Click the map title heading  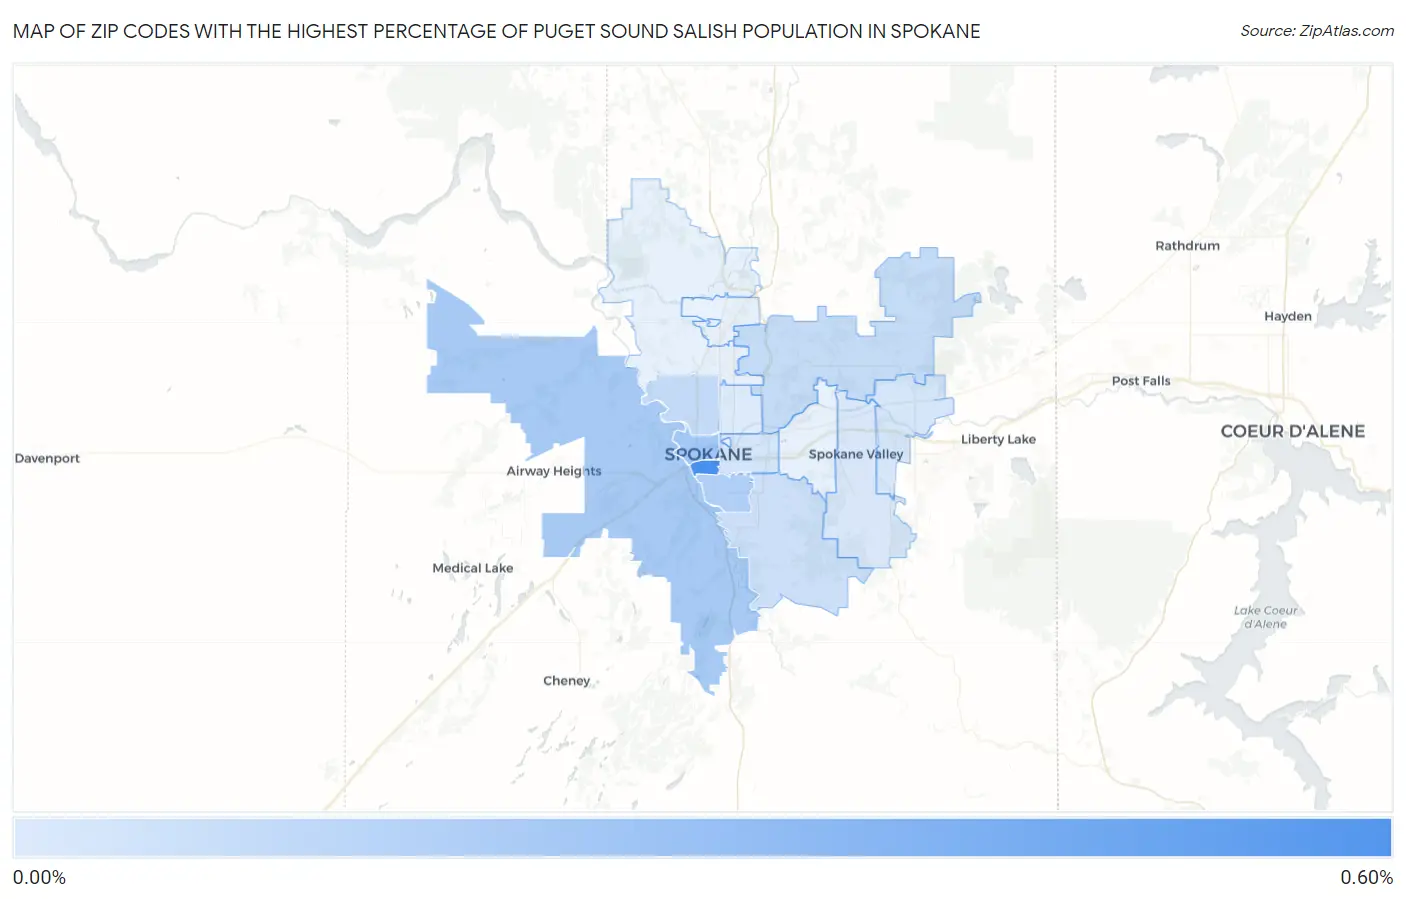pyautogui.click(x=496, y=31)
